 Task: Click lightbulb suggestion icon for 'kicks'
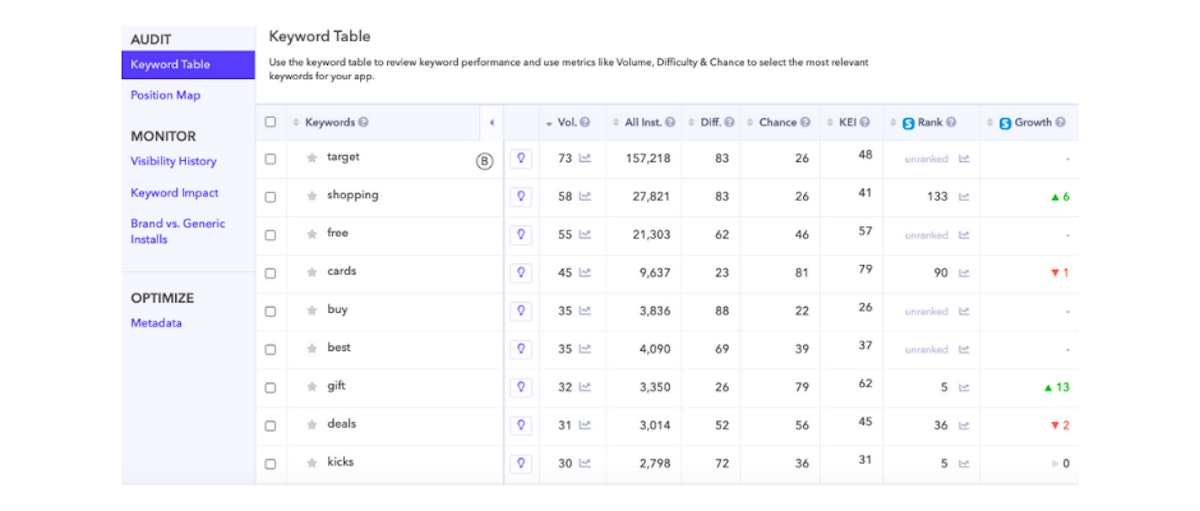520,463
